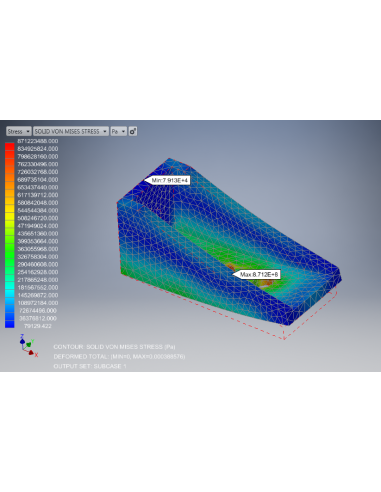Click legend value 108972184.000
The image size is (381, 492).
pos(38,303)
